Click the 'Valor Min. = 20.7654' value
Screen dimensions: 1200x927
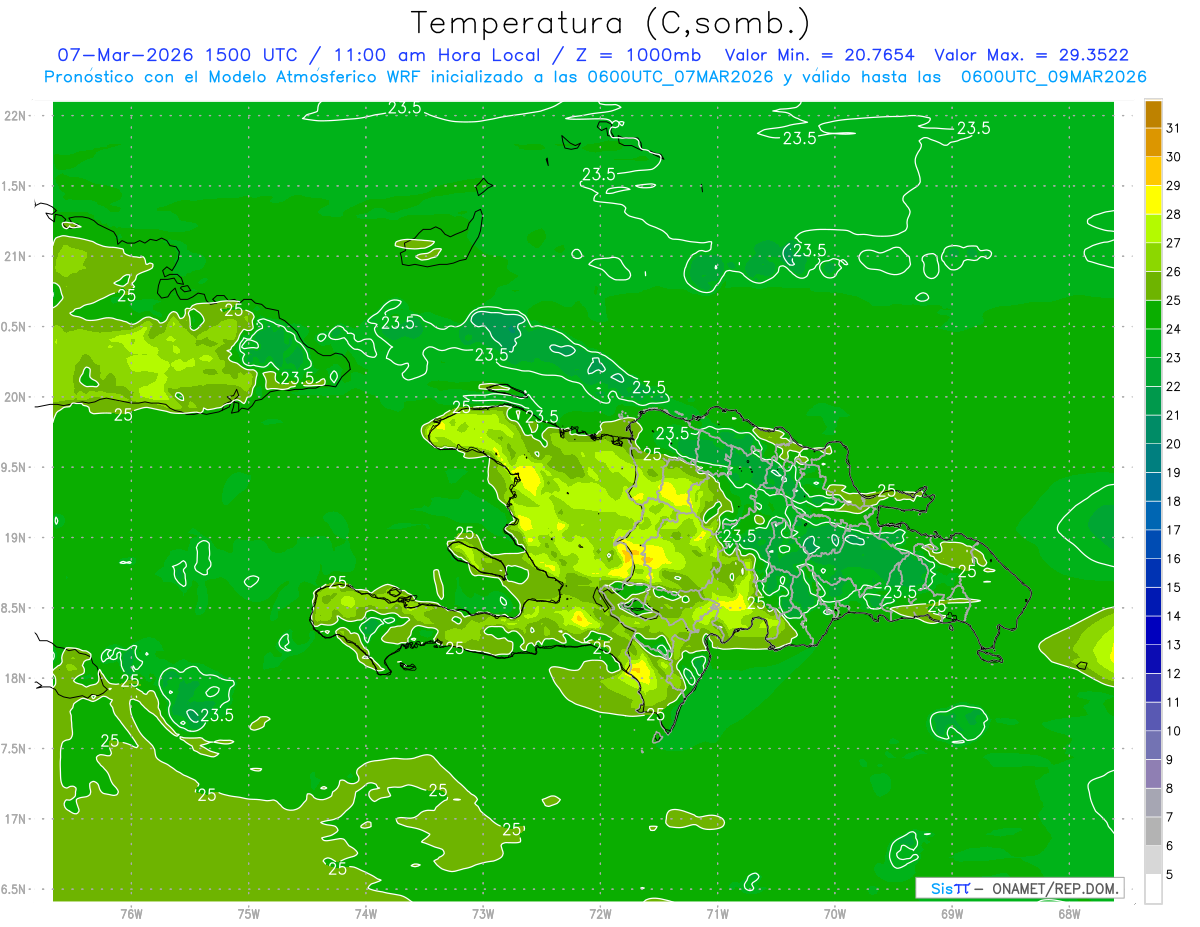820,55
